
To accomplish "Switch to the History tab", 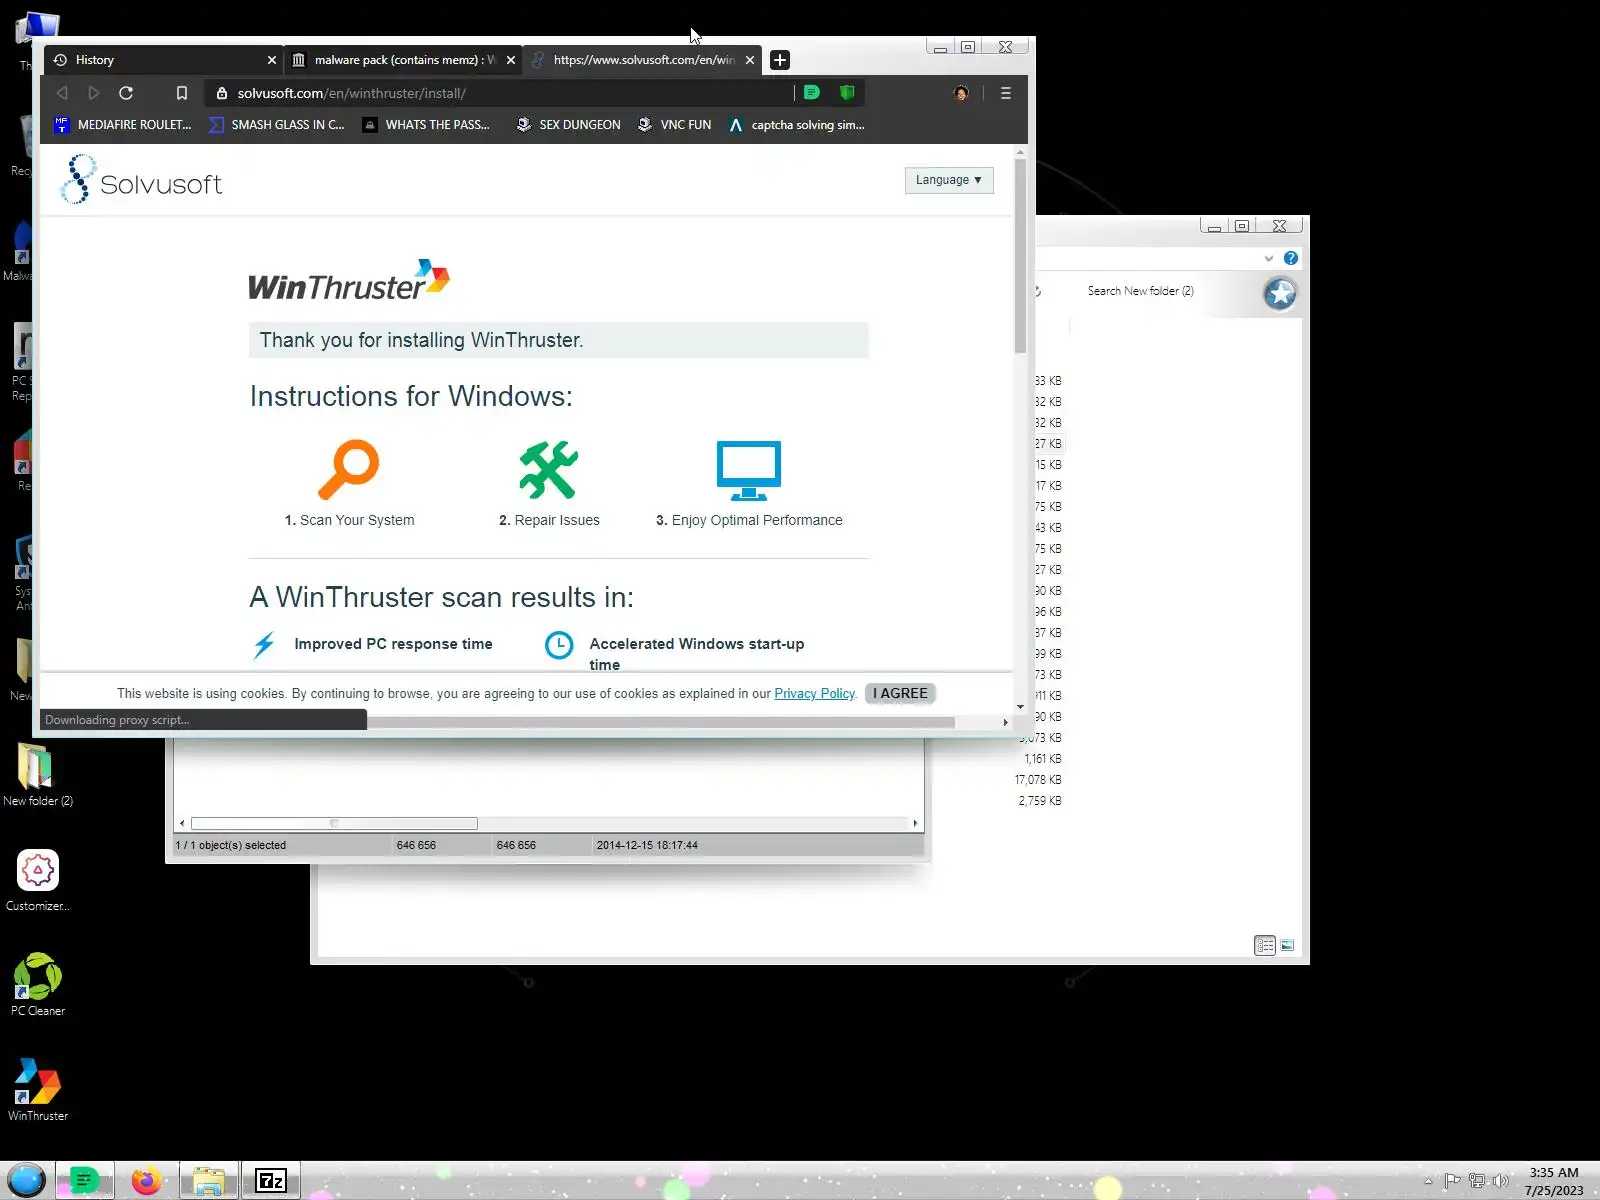I will tap(163, 60).
